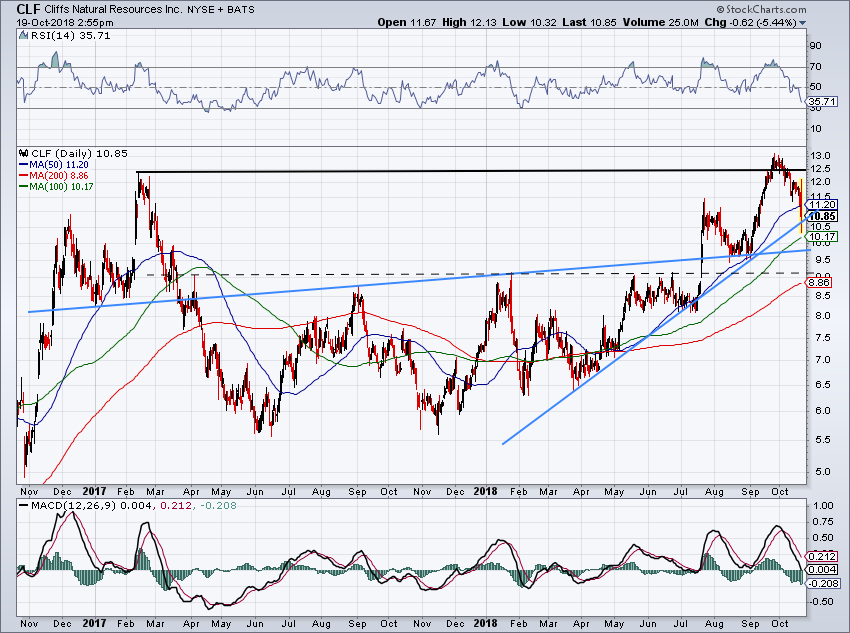The image size is (850, 633).
Task: Click the MA(200) 8.86 legend text
Action: (x=59, y=176)
